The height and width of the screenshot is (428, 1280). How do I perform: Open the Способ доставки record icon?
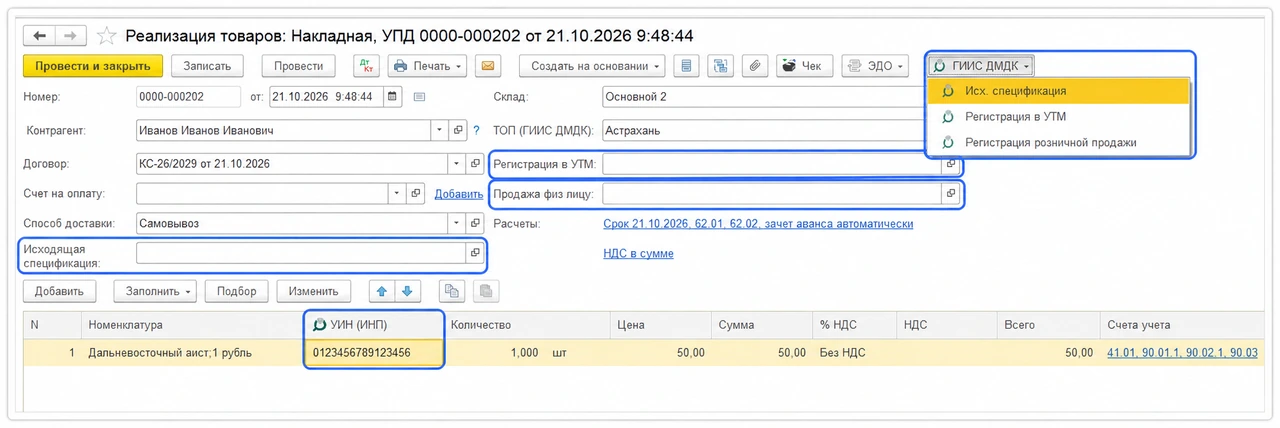[476, 224]
